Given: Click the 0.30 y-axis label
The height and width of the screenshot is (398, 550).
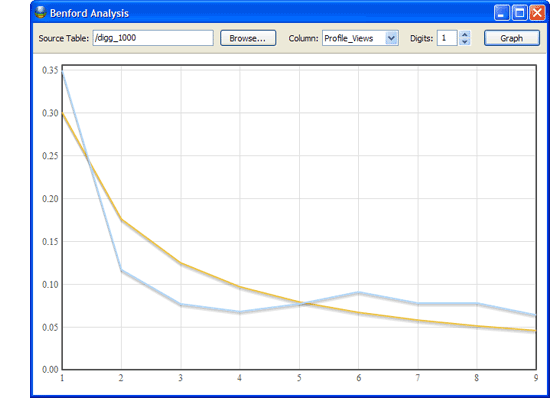Looking at the screenshot, I should [50, 113].
